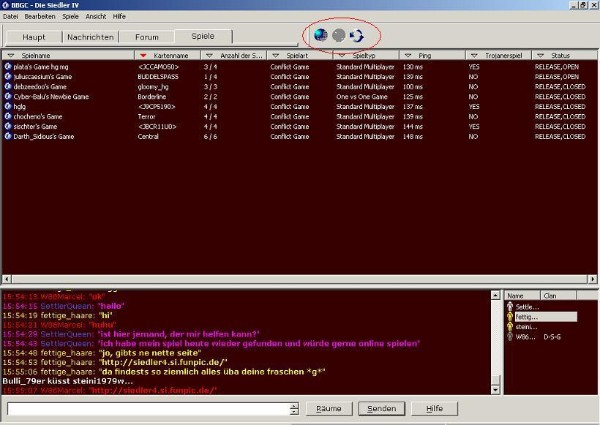
Task: Click D-S-G clan entry
Action: point(552,337)
